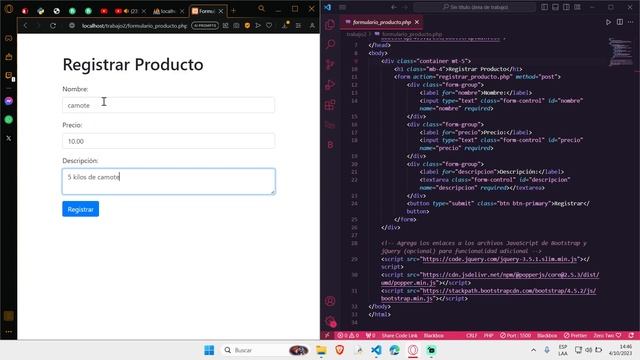
Task: Open Customize Layout icon in VS Code
Action: click(577, 7)
